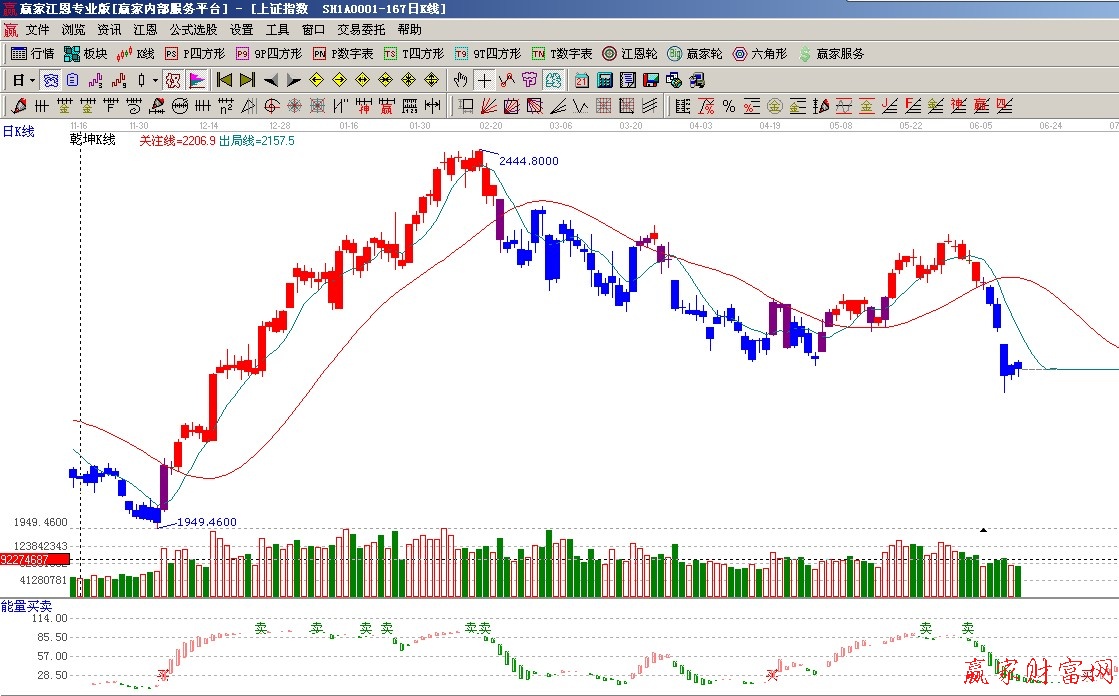
Task: Open the 江恩 menu
Action: (145, 30)
